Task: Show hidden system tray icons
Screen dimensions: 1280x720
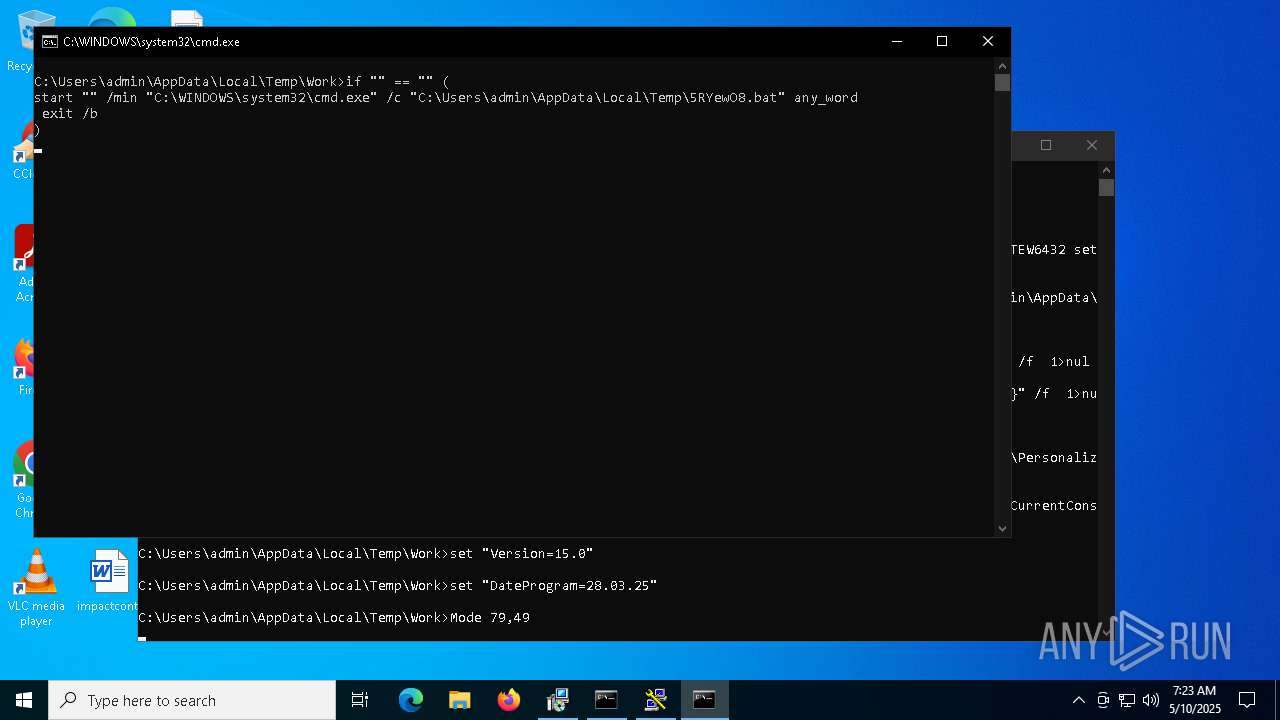Action: tap(1078, 700)
